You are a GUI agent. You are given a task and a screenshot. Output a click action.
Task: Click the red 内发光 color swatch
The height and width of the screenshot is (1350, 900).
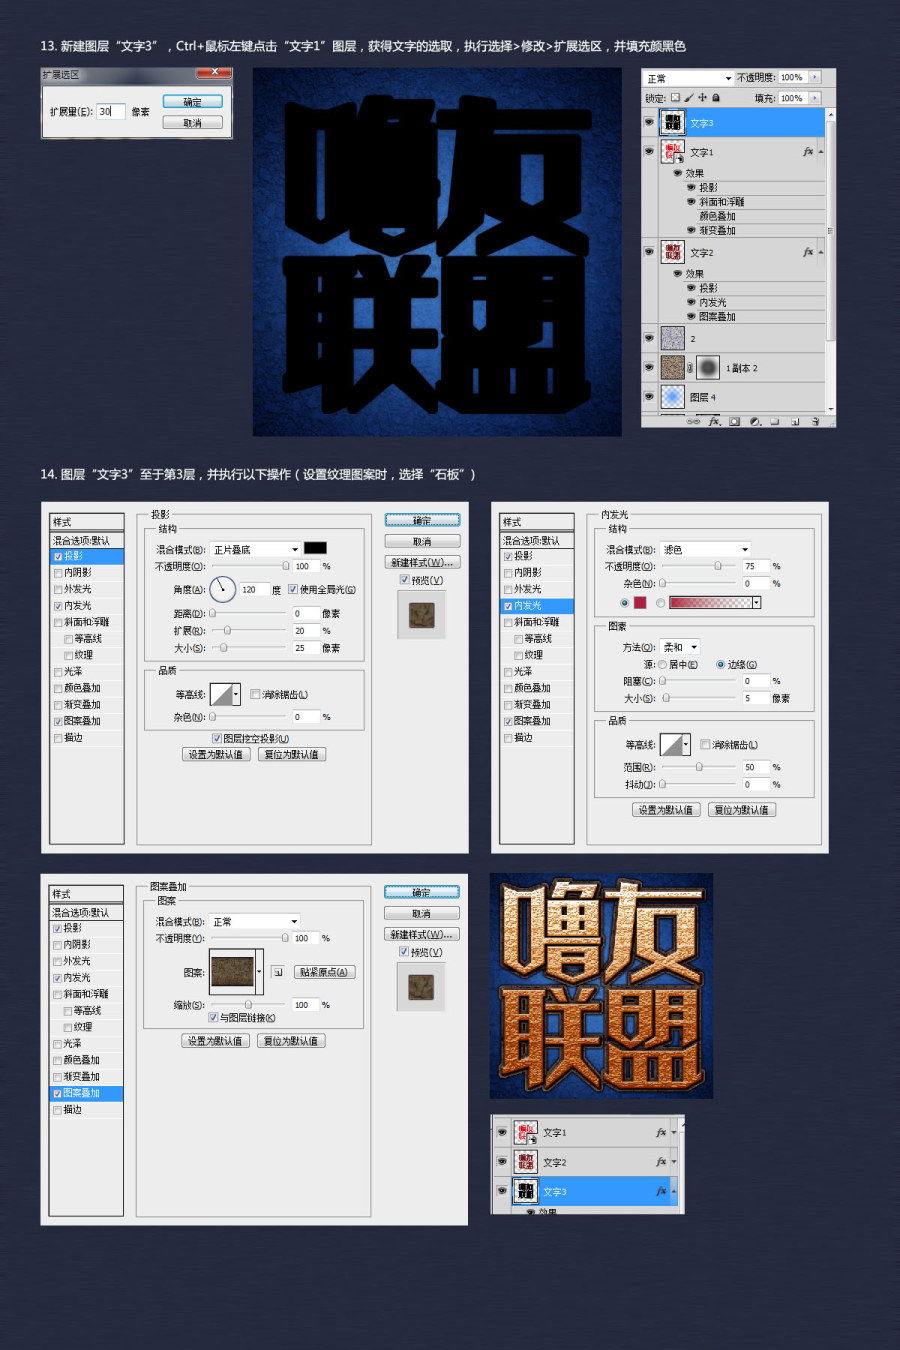coord(640,602)
